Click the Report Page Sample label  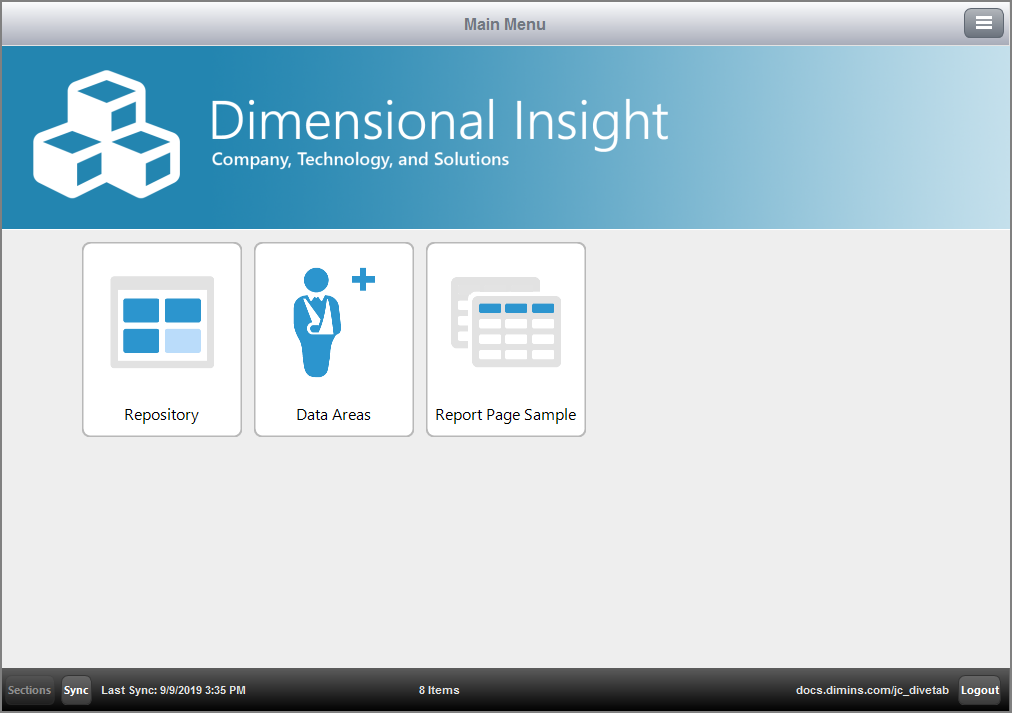point(506,415)
